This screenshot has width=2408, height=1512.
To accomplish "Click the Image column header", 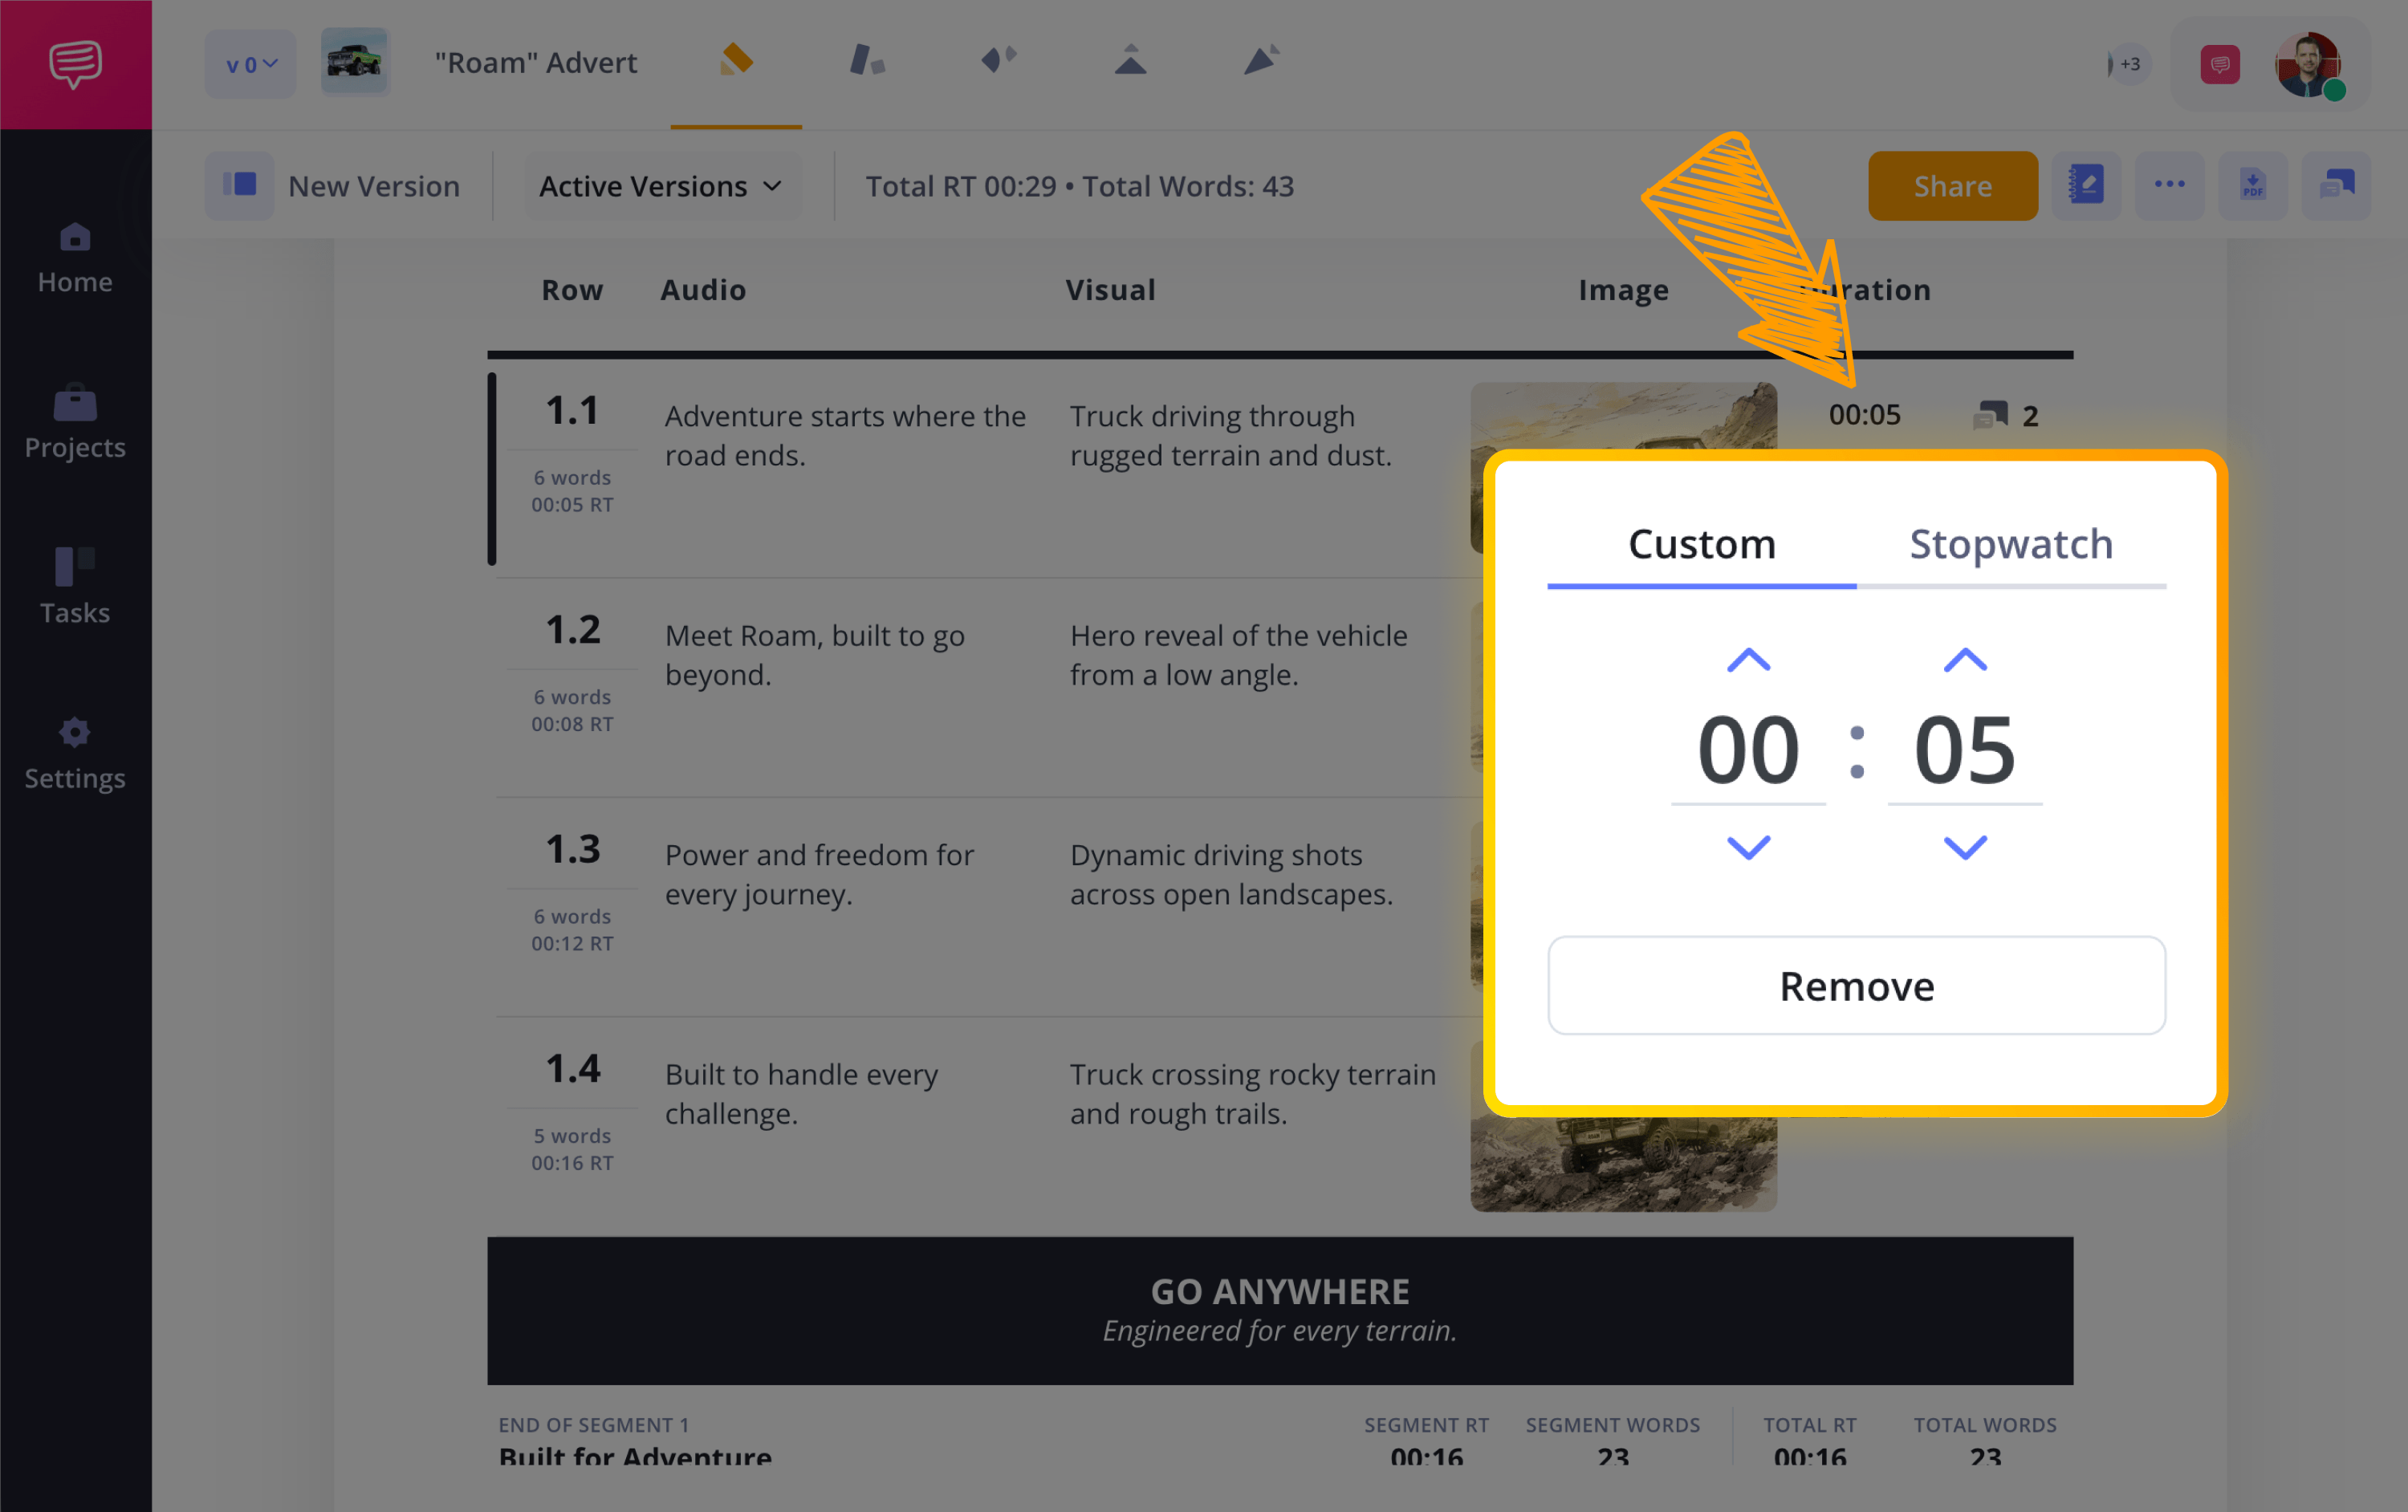I will 1623,290.
